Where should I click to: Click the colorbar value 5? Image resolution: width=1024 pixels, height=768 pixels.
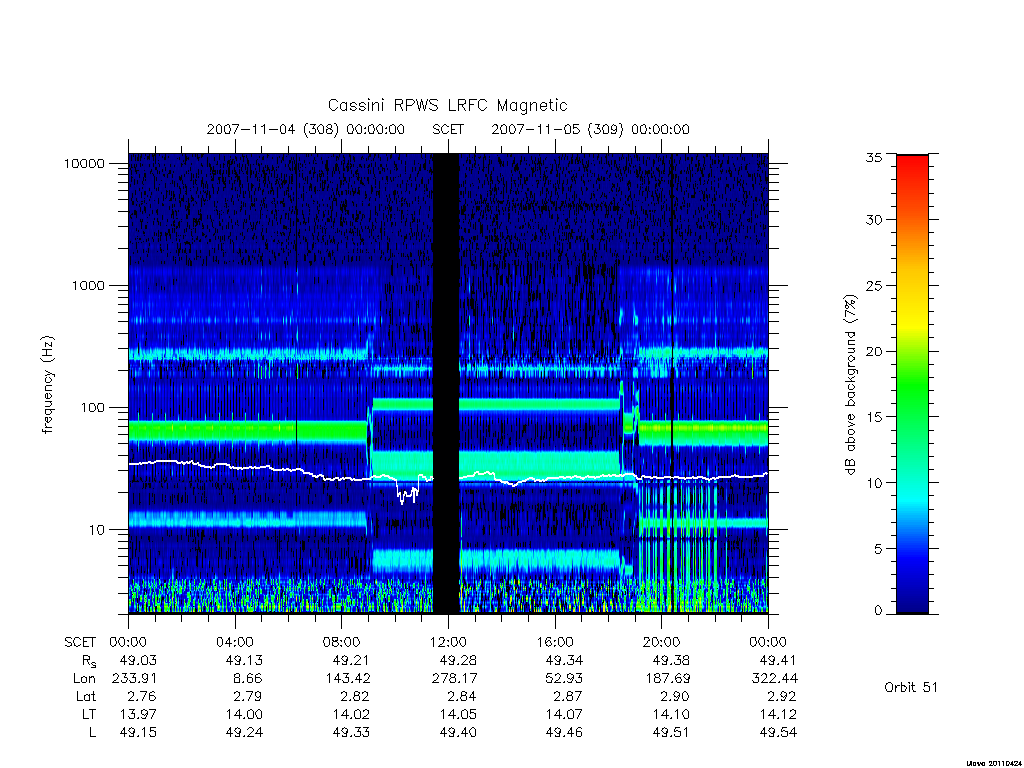[x=877, y=549]
